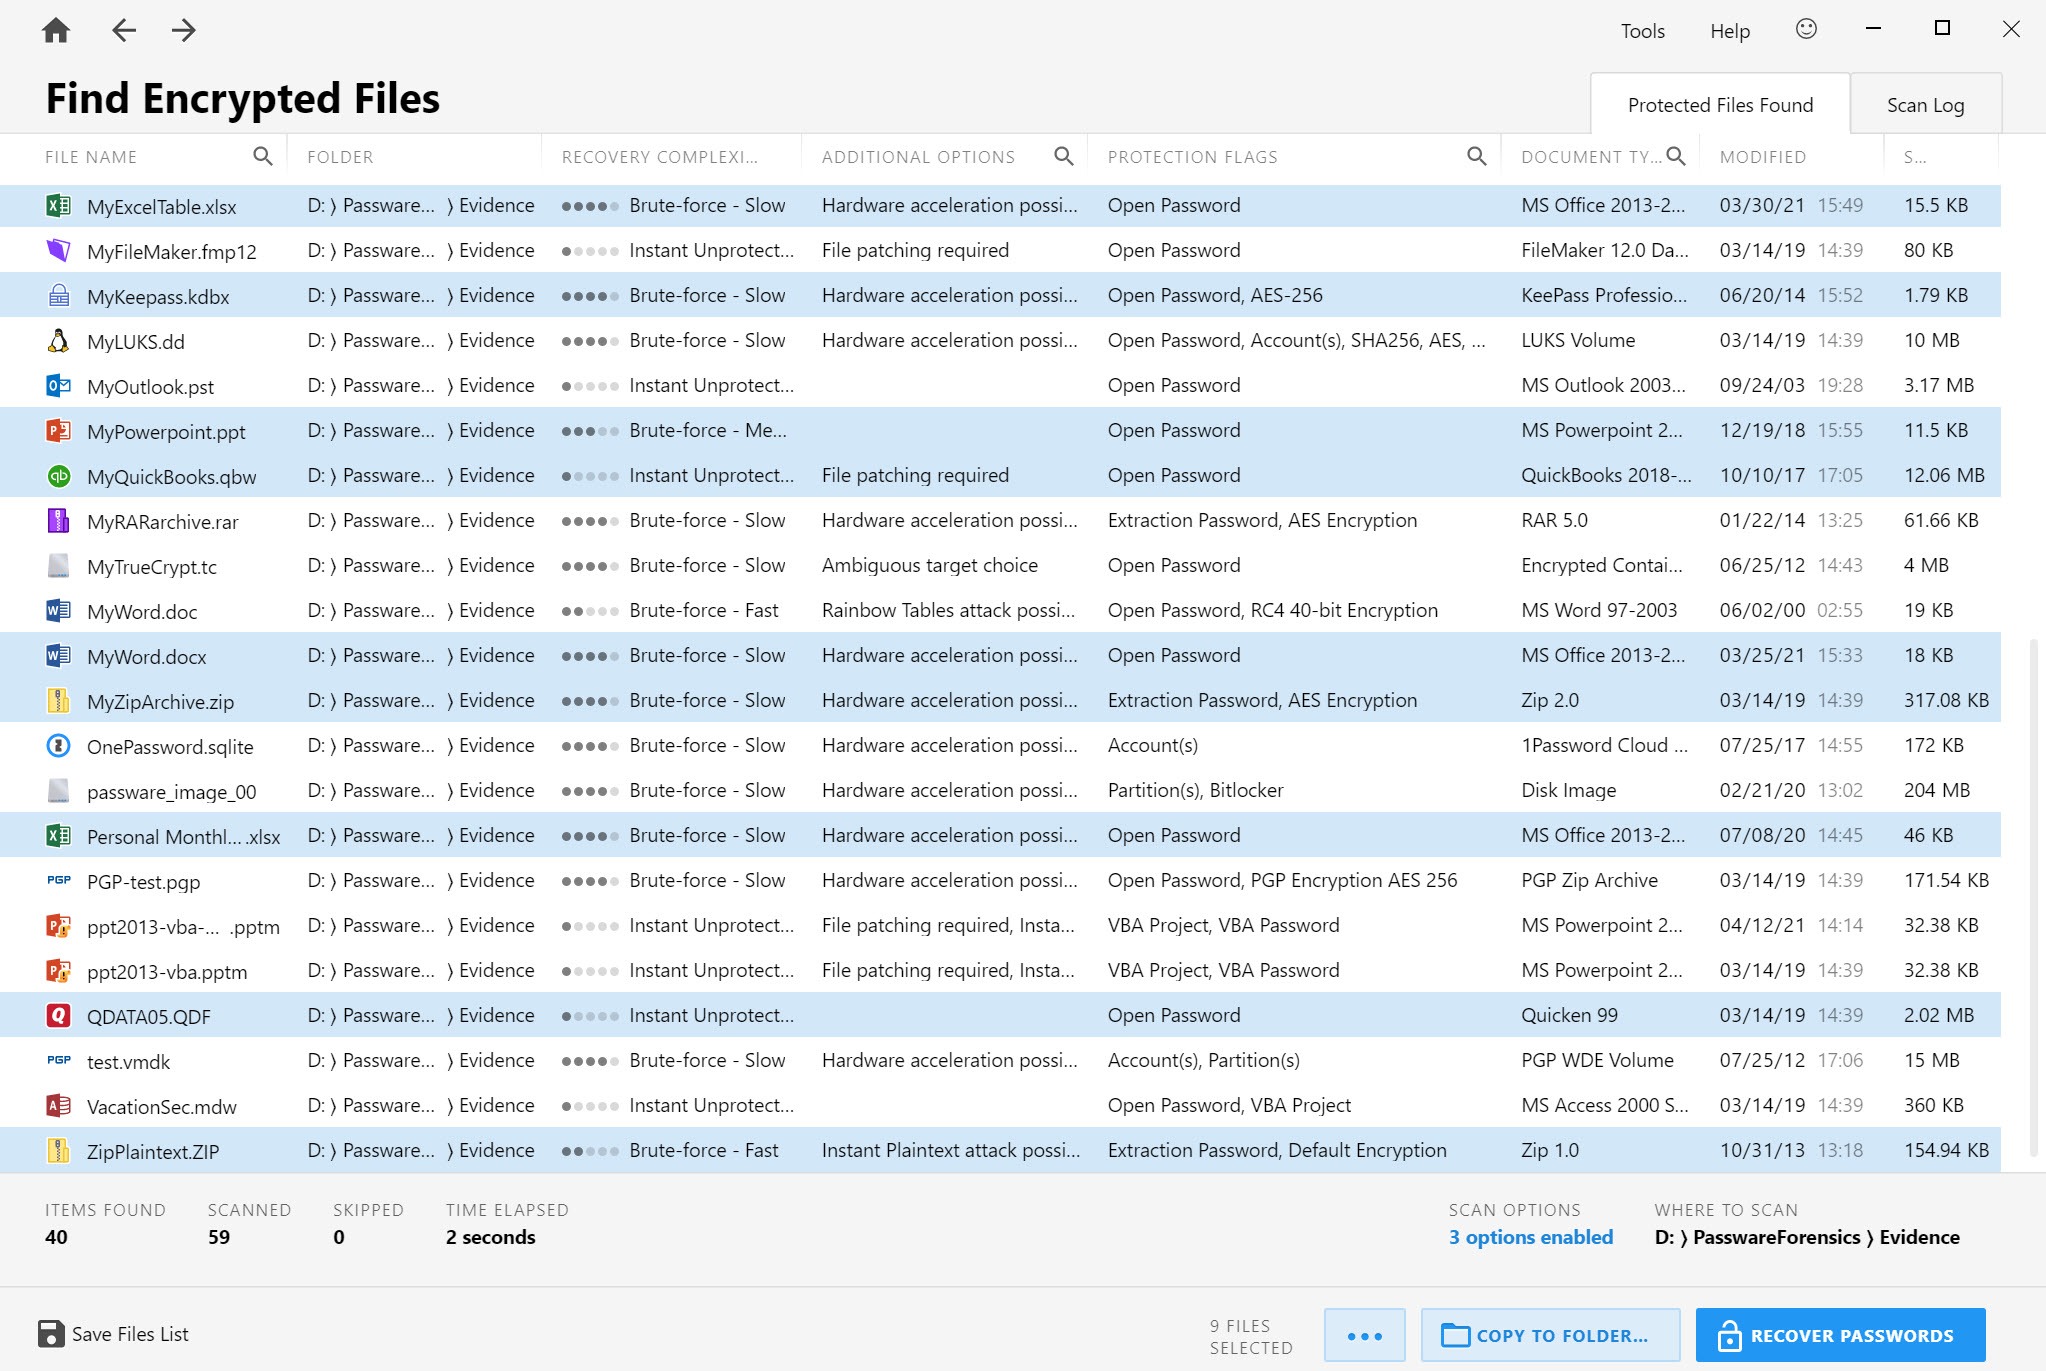The height and width of the screenshot is (1371, 2046).
Task: Open the 3 options enabled link
Action: pos(1531,1237)
